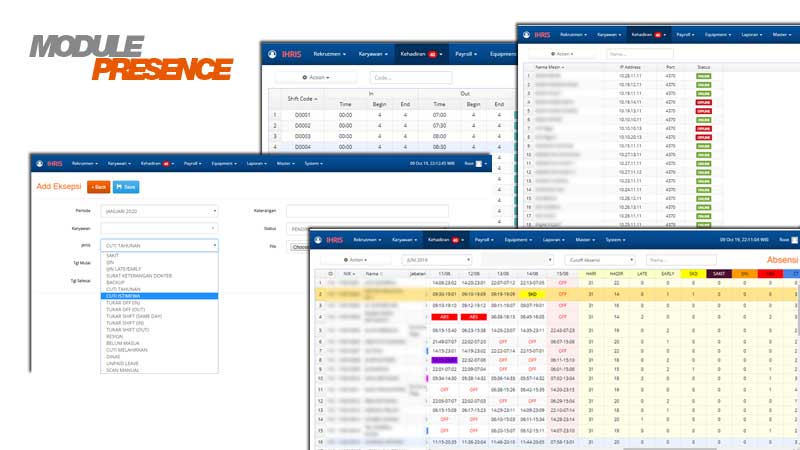Open Payroll menu in Add Eksepsi window
Image resolution: width=800 pixels, height=450 pixels.
(x=192, y=164)
